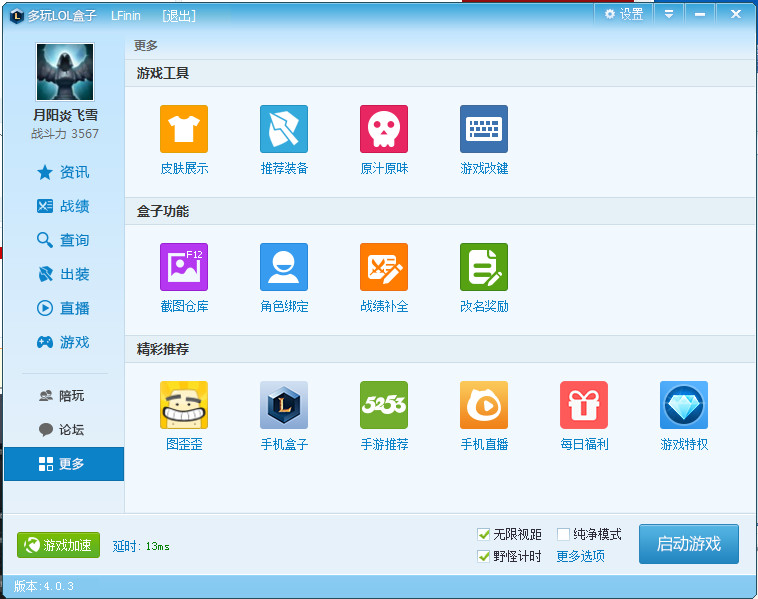This screenshot has height=599, width=758.
Task: Click the 精彩推荐 section header
Action: pos(163,349)
